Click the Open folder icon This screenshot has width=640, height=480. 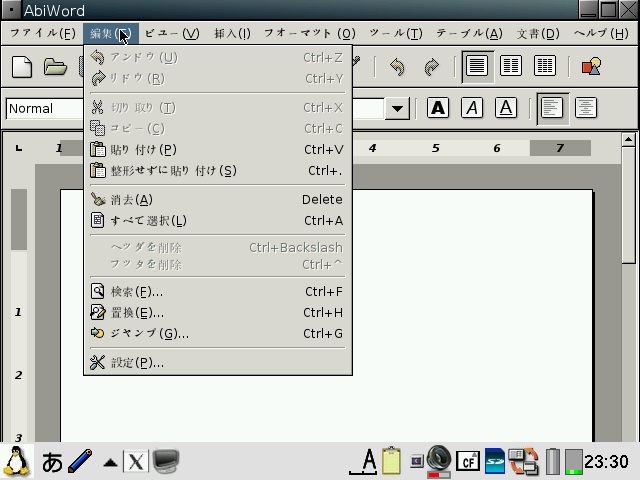(x=55, y=67)
